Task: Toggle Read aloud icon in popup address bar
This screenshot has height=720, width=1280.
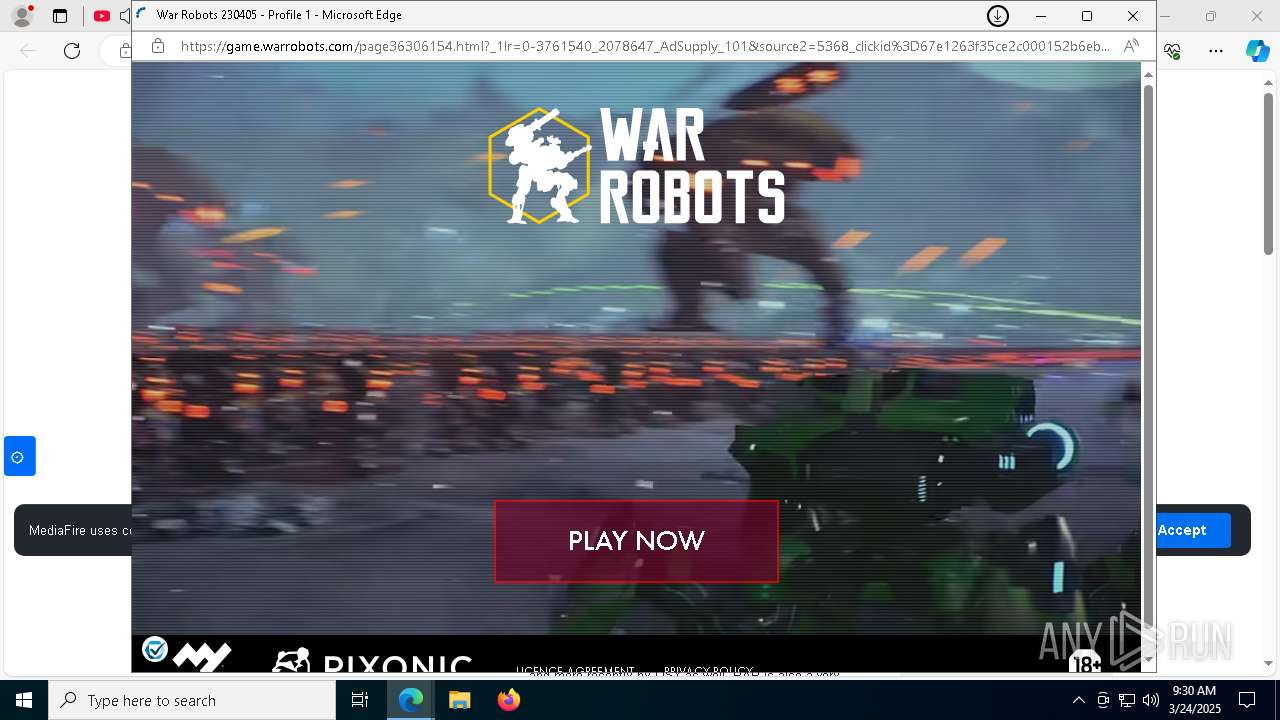Action: [x=1131, y=46]
